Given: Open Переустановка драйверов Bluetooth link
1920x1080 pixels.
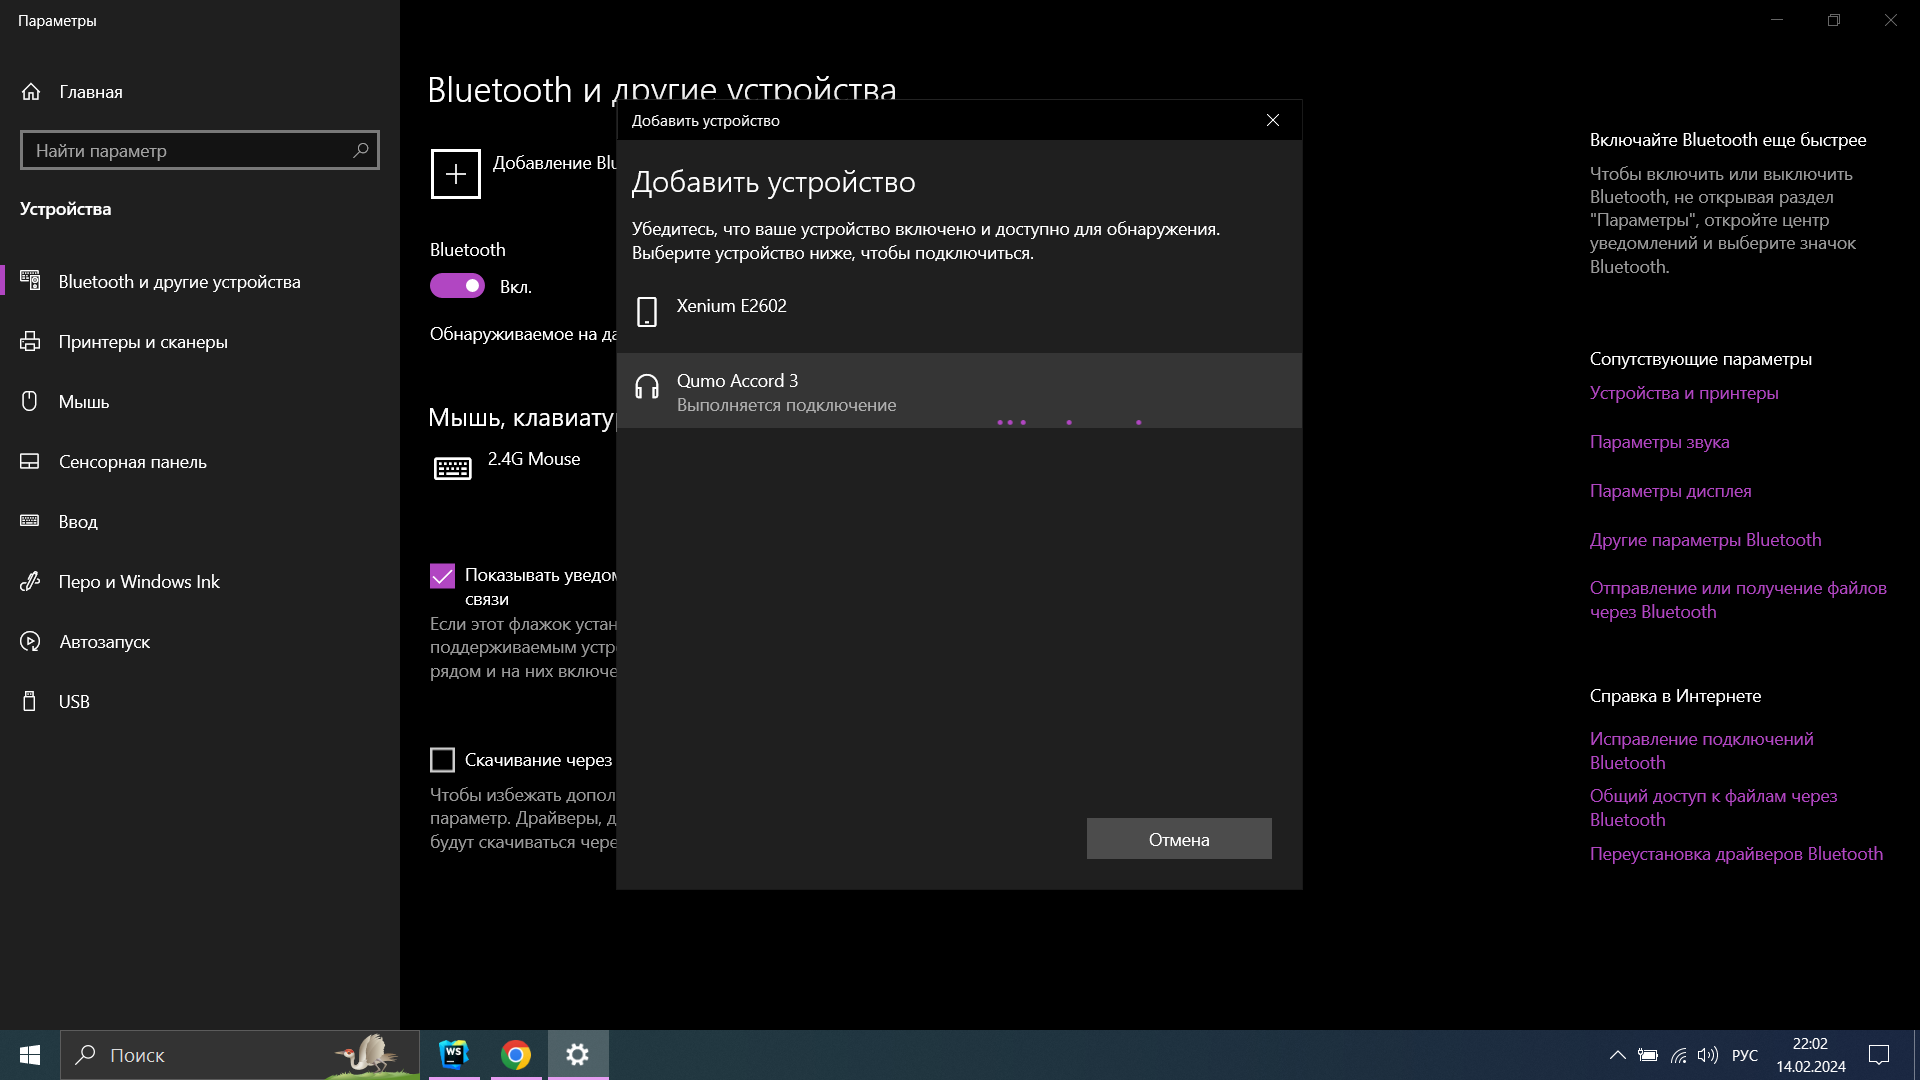Looking at the screenshot, I should coord(1736,854).
